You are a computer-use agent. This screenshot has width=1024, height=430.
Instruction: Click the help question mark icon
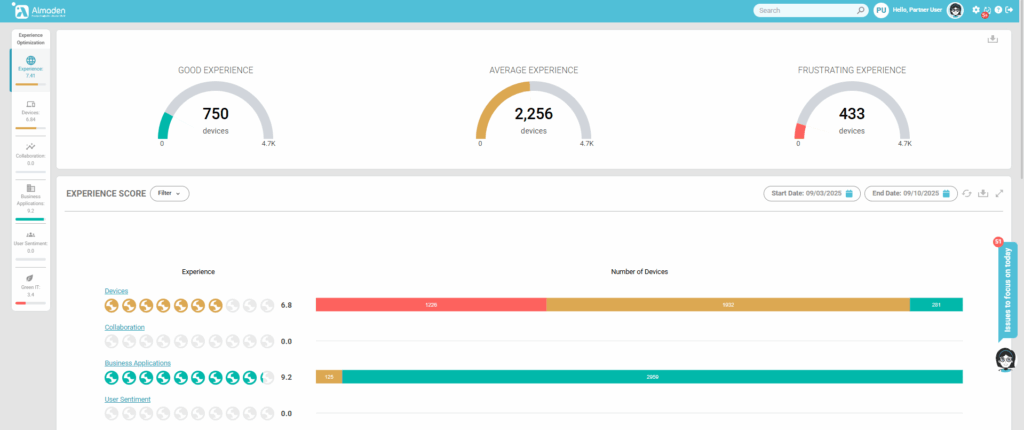point(998,10)
